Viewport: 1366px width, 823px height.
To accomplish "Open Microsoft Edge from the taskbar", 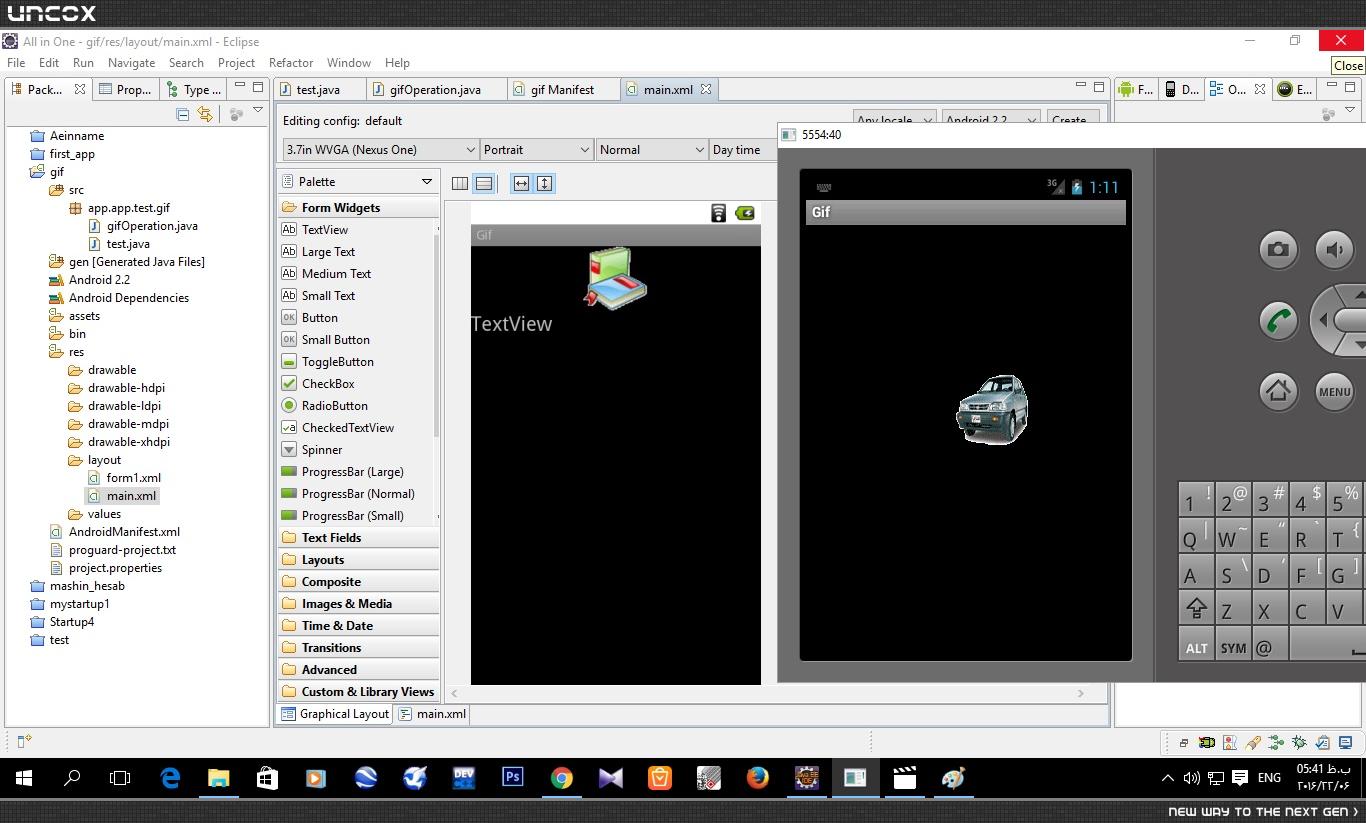I will pyautogui.click(x=169, y=778).
